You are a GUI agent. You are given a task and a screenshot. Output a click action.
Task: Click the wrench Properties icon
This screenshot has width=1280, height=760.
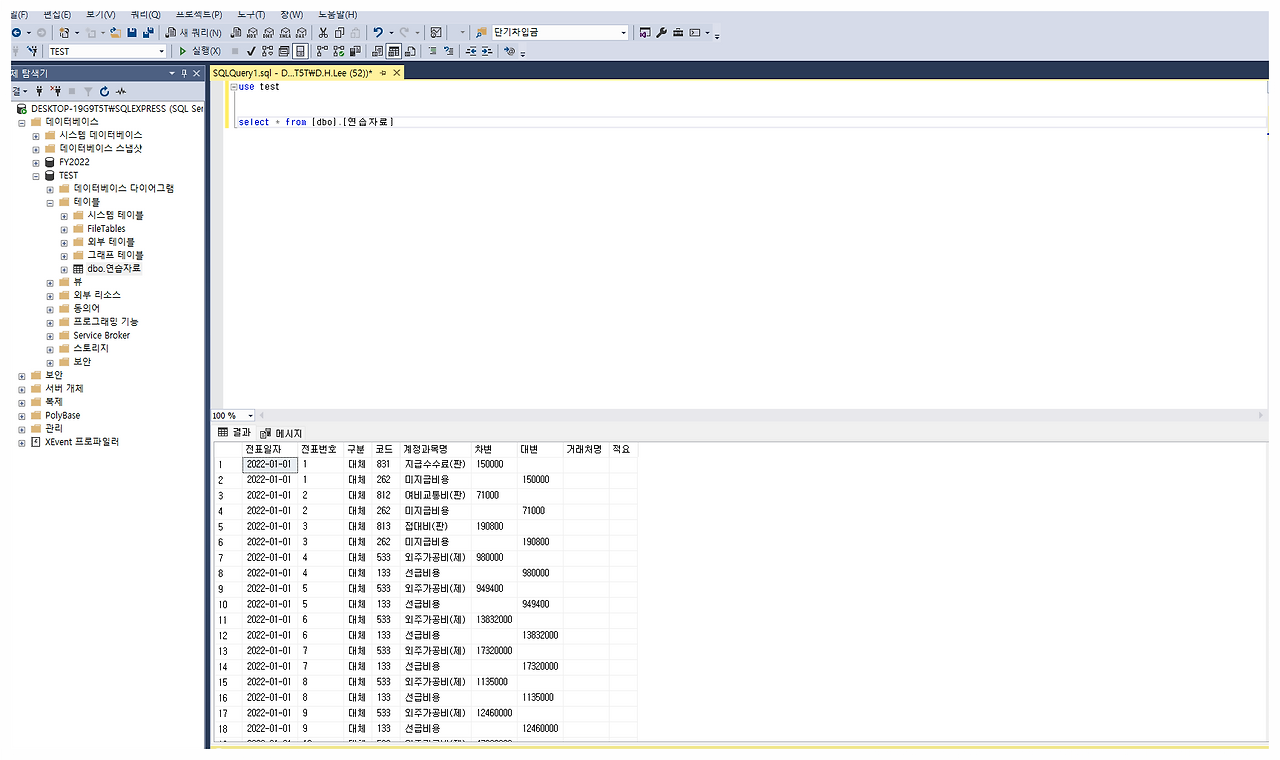pos(661,32)
